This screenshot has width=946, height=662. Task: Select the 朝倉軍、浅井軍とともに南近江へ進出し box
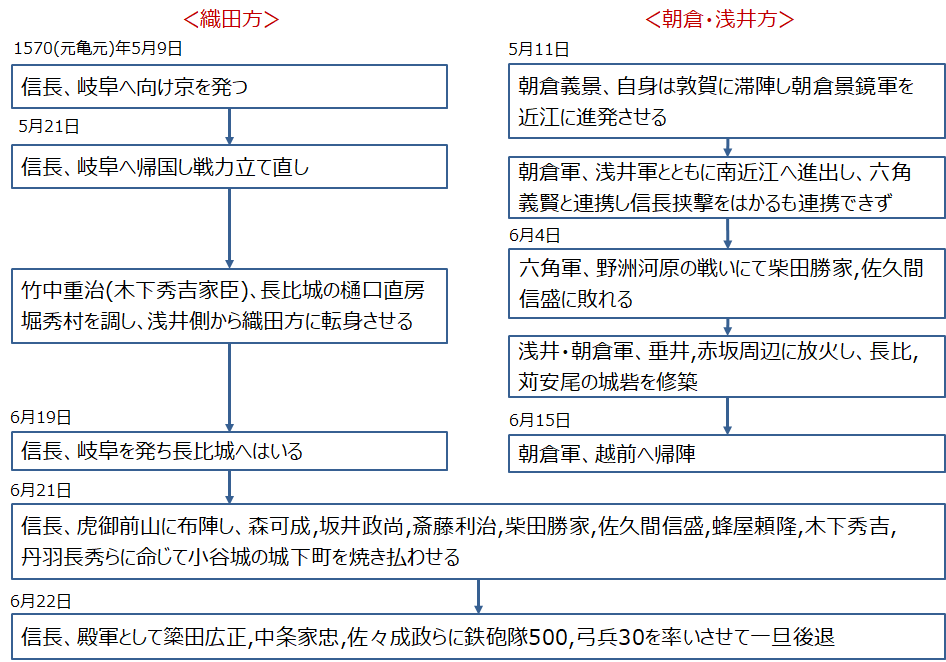[726, 186]
